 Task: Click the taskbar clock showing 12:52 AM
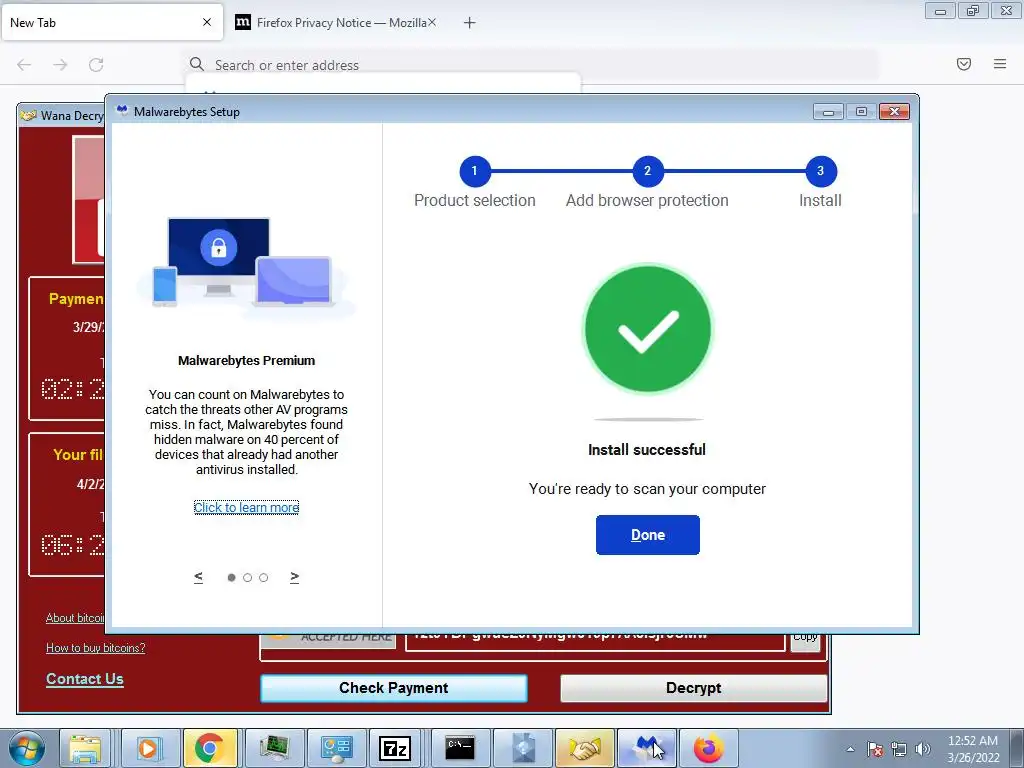[973, 749]
